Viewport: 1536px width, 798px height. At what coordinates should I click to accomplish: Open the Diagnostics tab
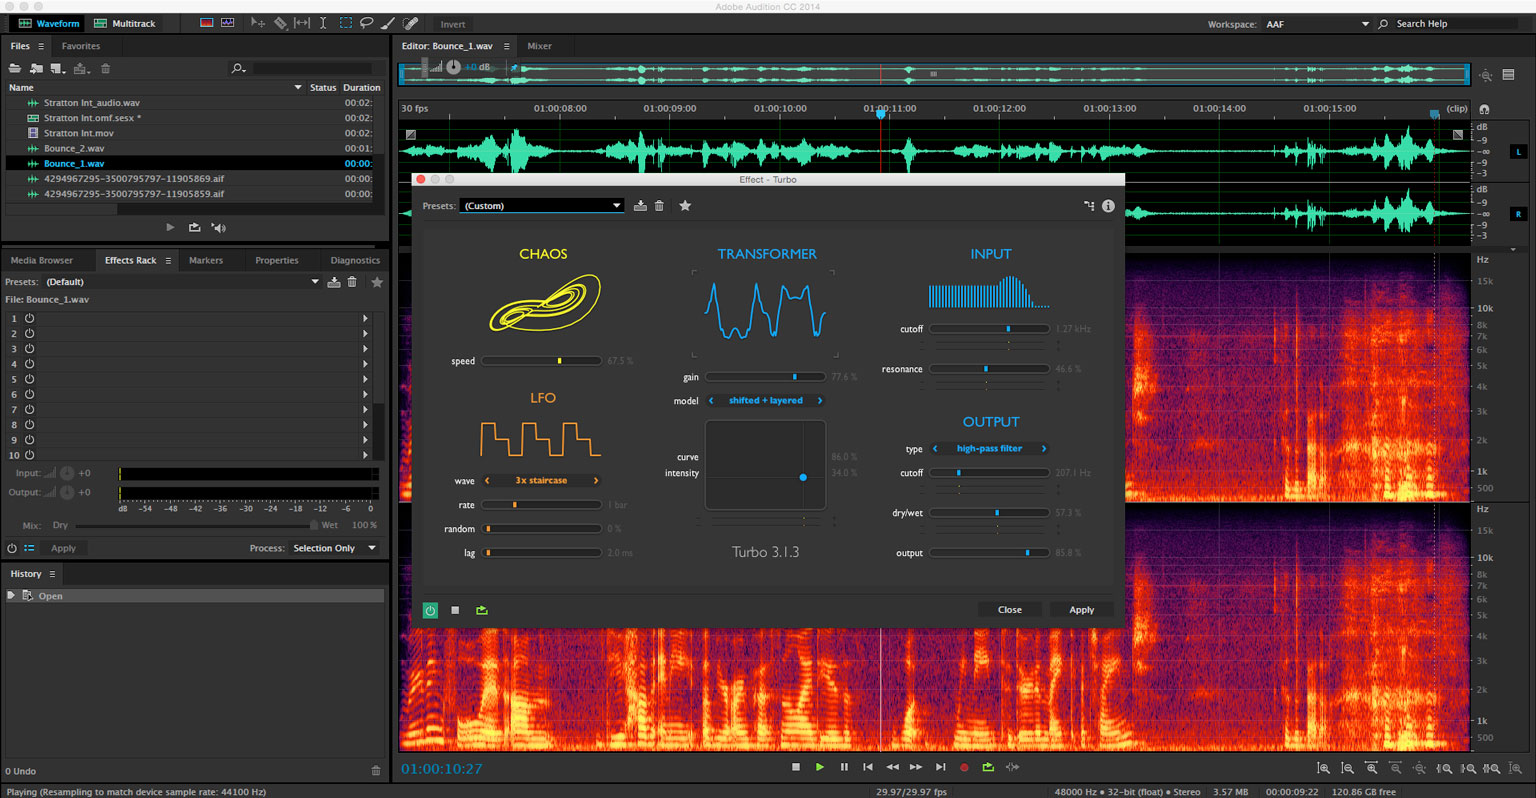(x=355, y=260)
